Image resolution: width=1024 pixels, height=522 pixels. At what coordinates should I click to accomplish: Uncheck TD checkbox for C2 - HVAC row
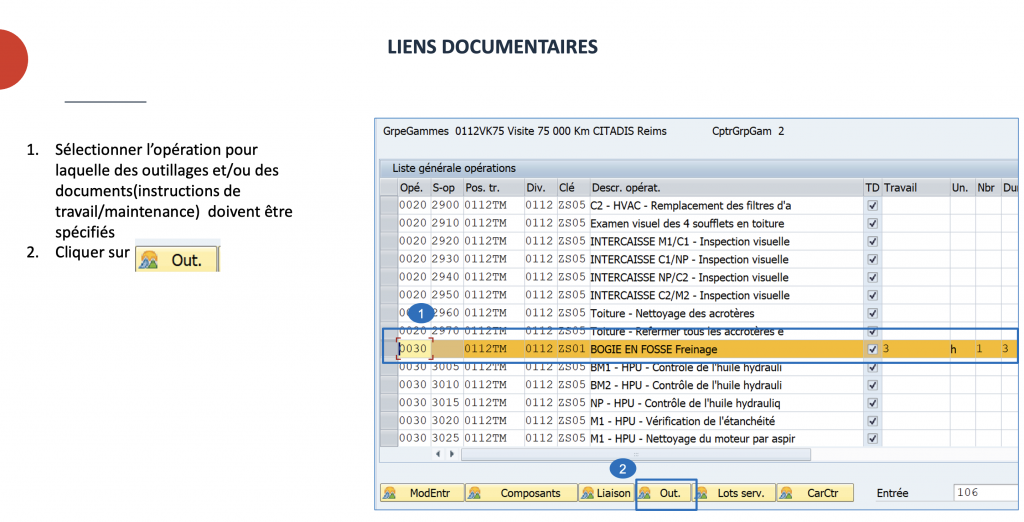tap(872, 205)
